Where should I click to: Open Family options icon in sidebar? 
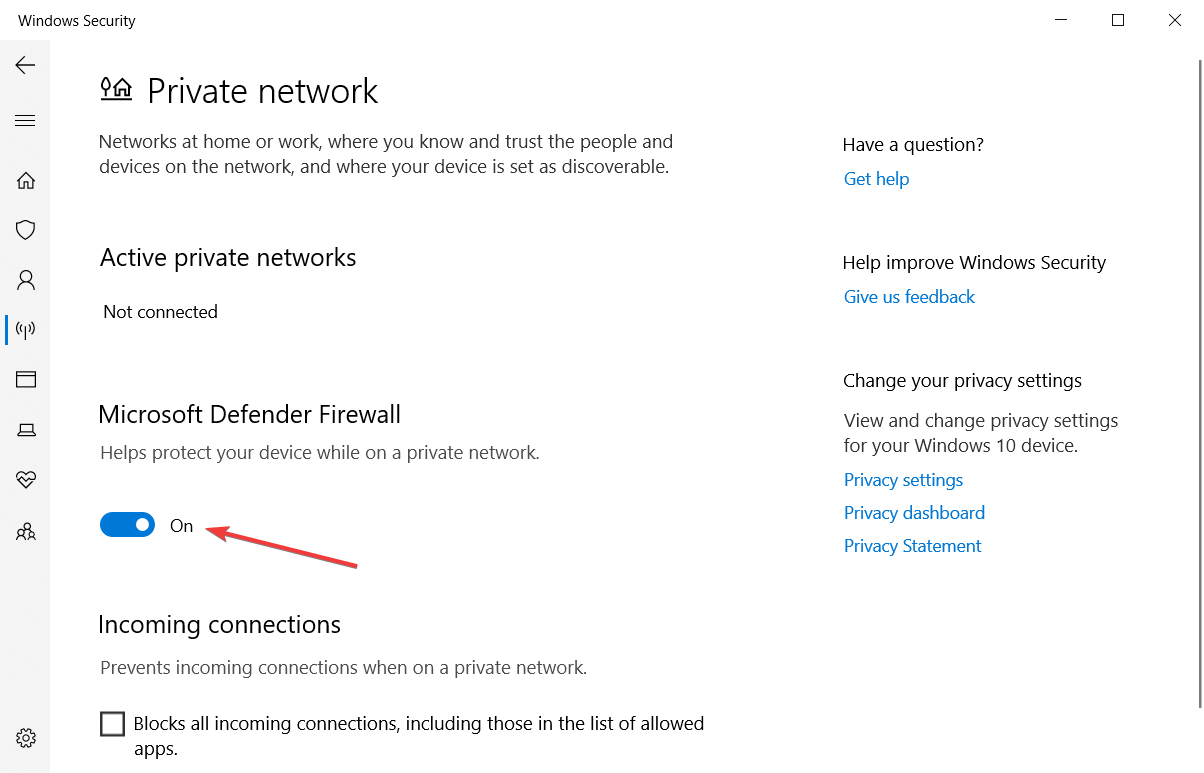click(x=26, y=531)
